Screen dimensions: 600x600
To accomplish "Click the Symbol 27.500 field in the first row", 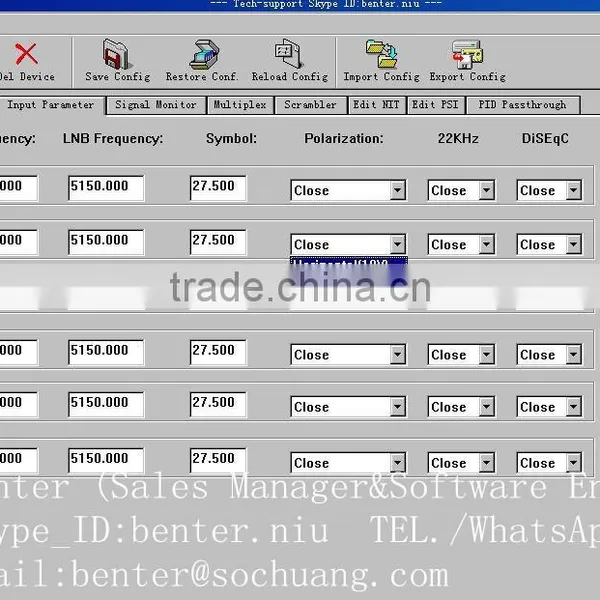I will (x=218, y=188).
